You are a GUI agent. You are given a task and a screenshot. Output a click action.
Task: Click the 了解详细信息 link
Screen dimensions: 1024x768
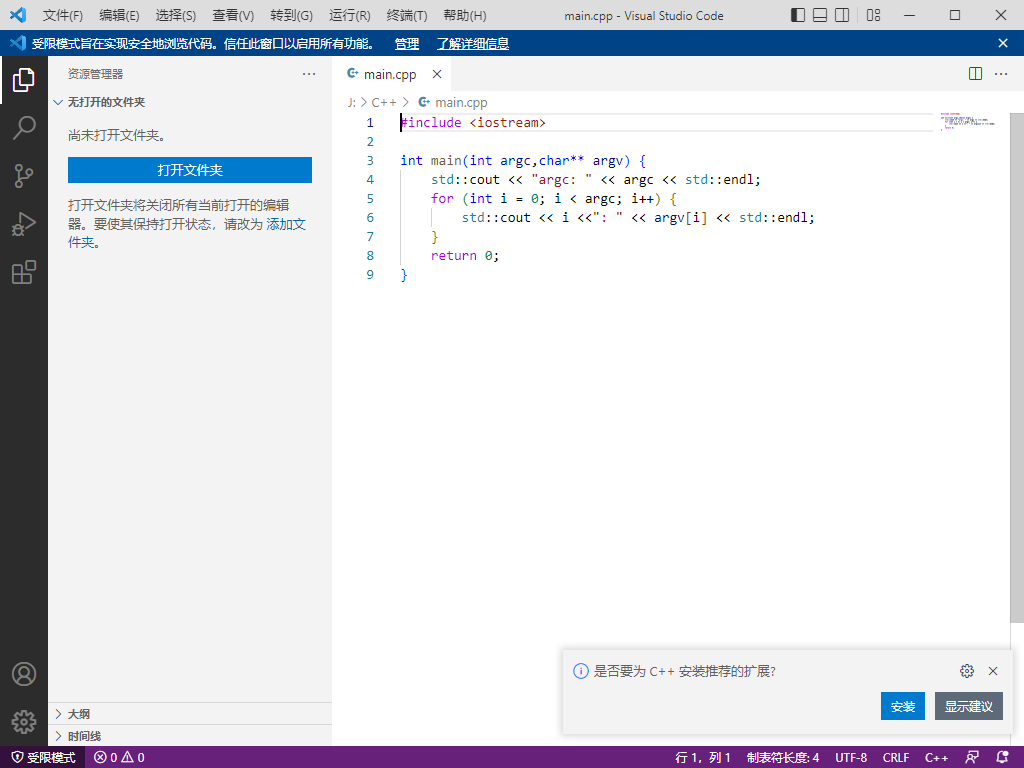pos(473,43)
